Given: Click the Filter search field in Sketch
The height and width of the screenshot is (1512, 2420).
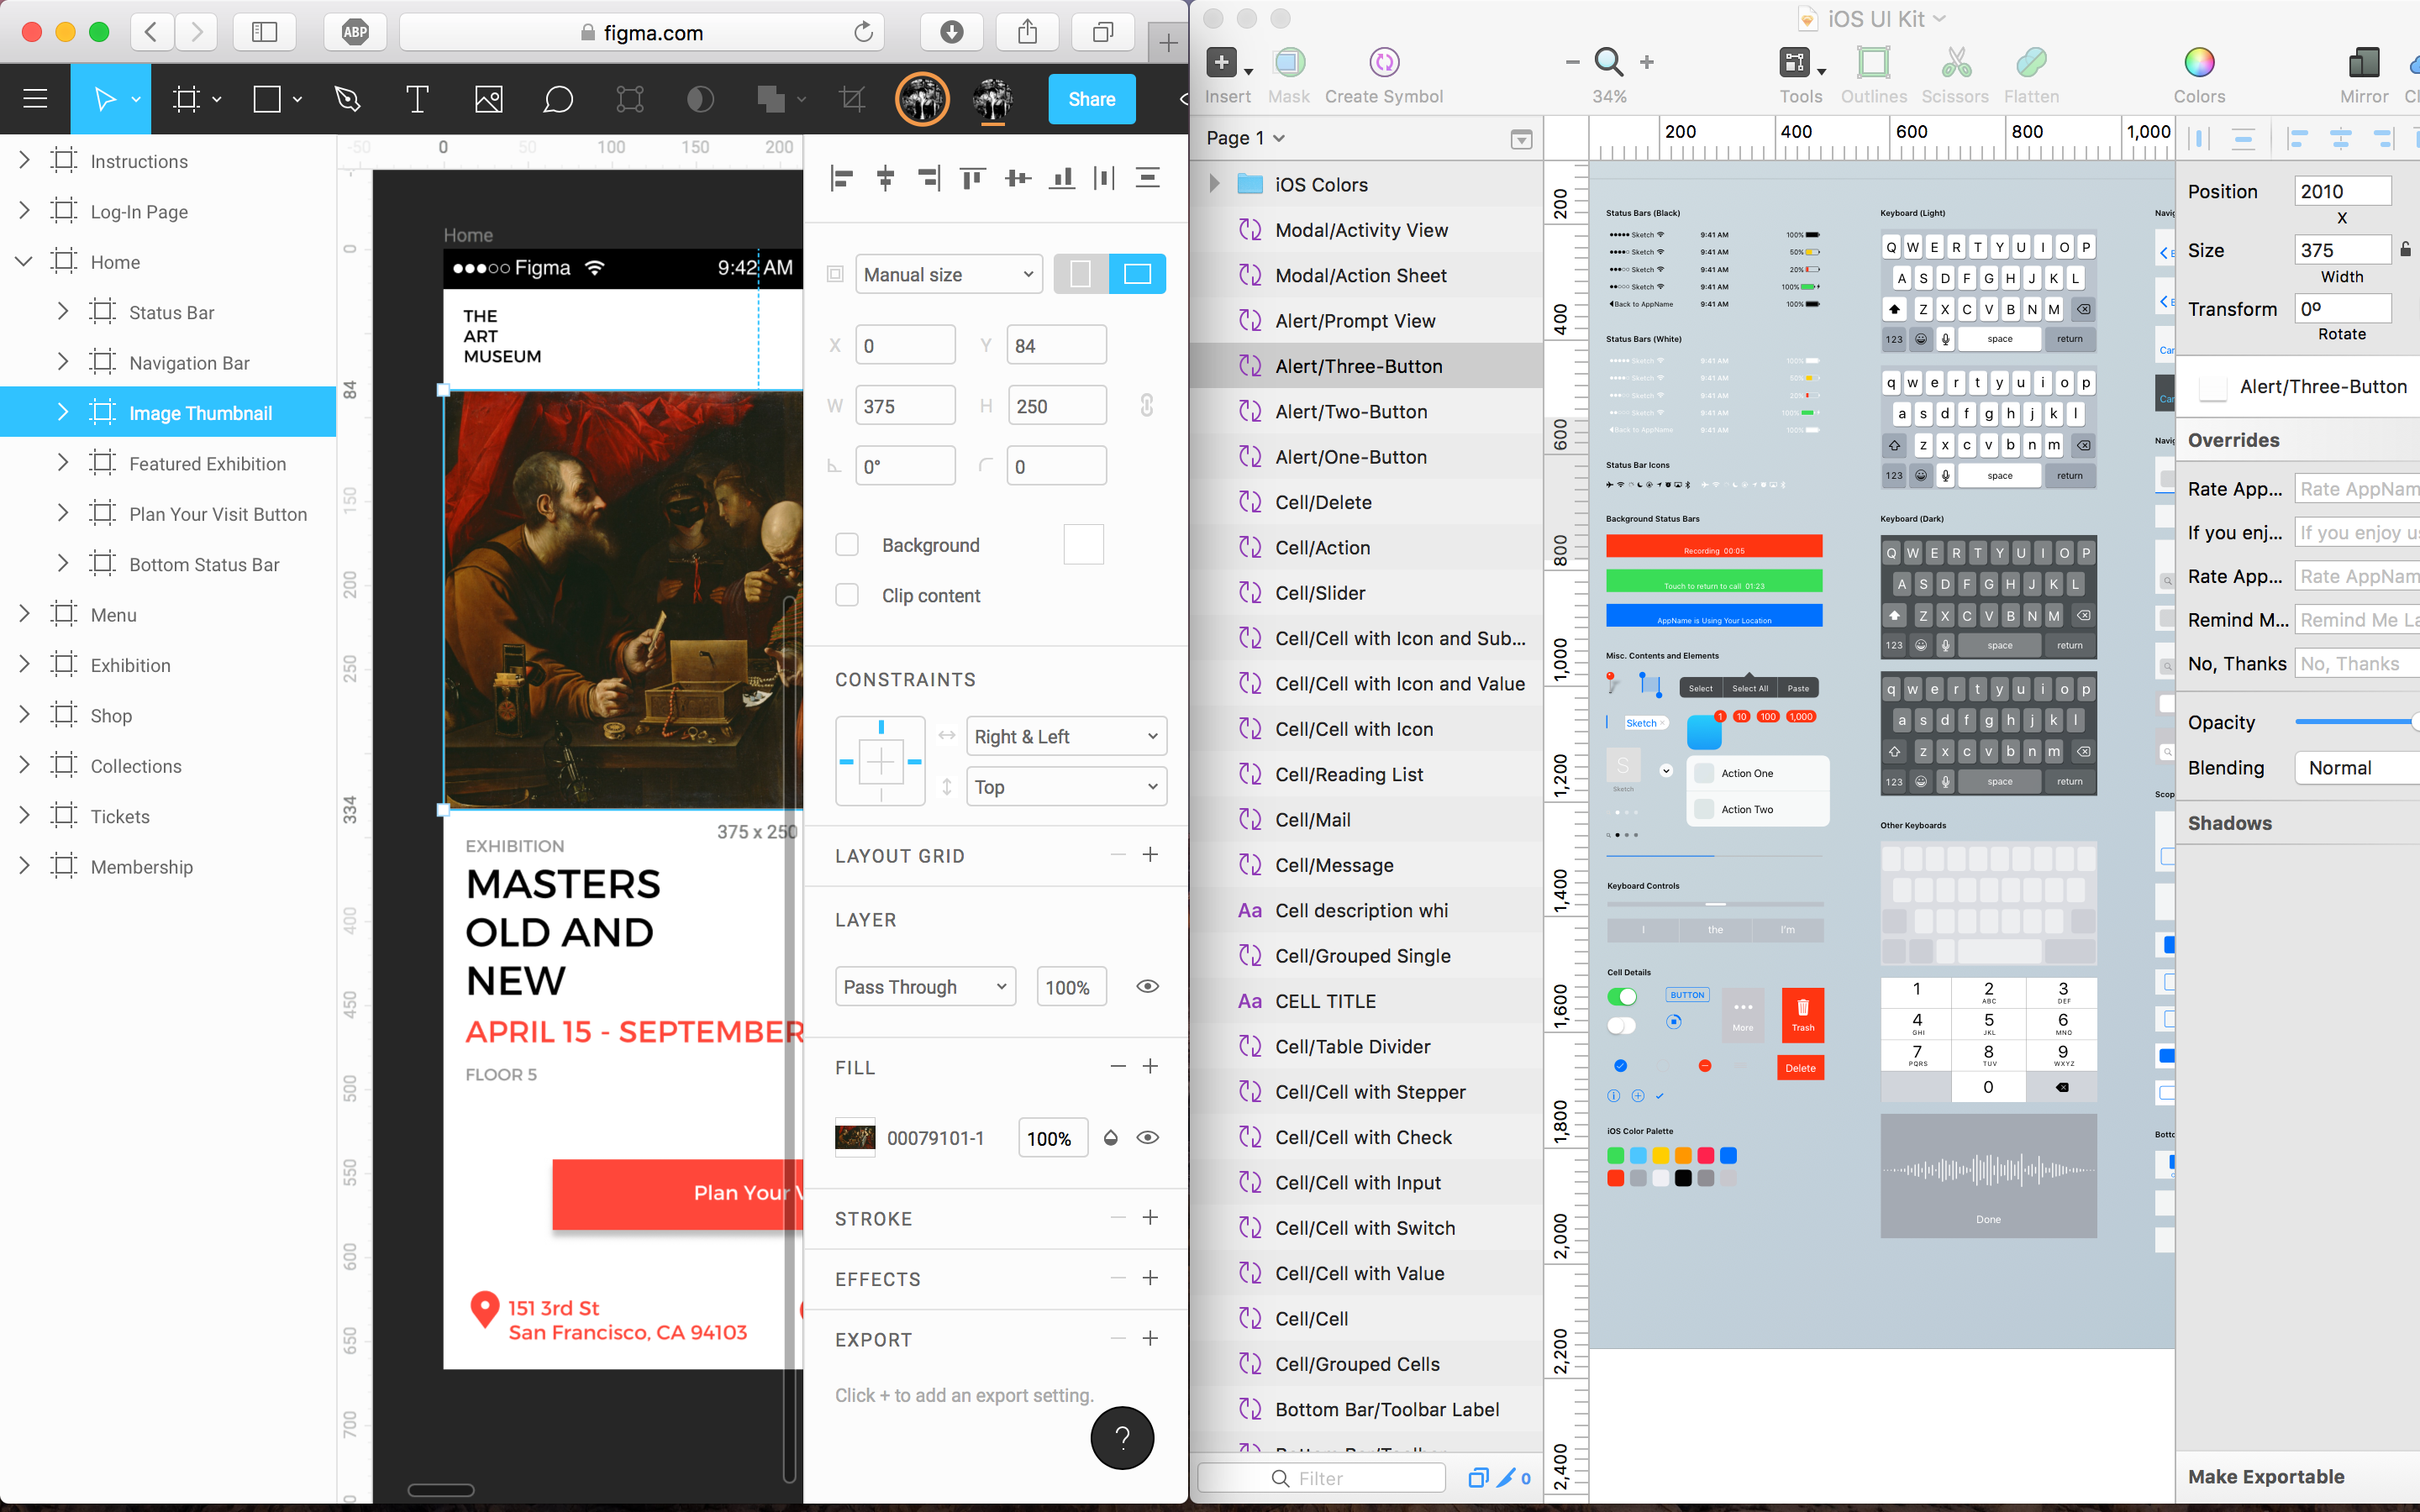Looking at the screenshot, I should click(1322, 1478).
